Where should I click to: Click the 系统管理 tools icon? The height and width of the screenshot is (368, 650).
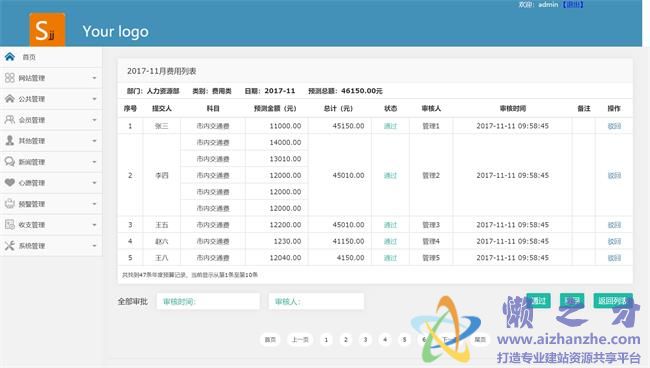tap(10, 246)
